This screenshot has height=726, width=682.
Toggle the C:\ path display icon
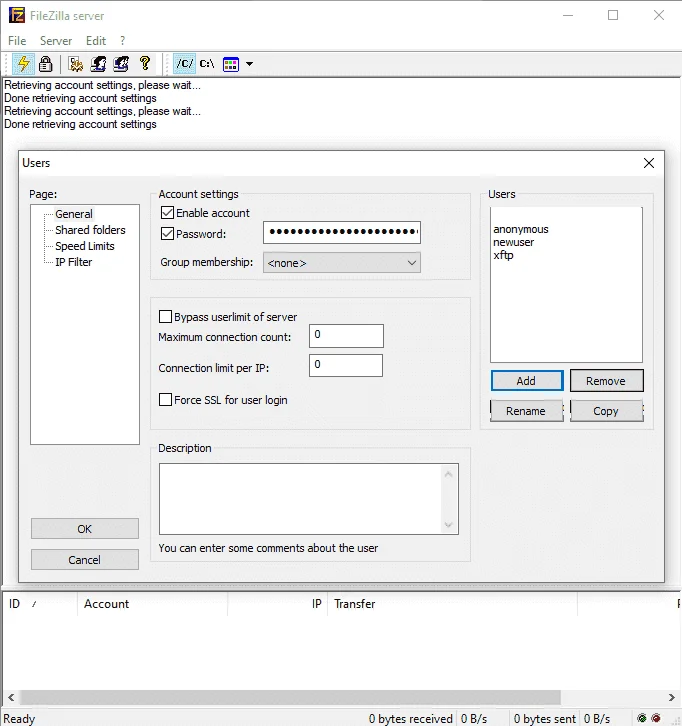click(x=207, y=63)
